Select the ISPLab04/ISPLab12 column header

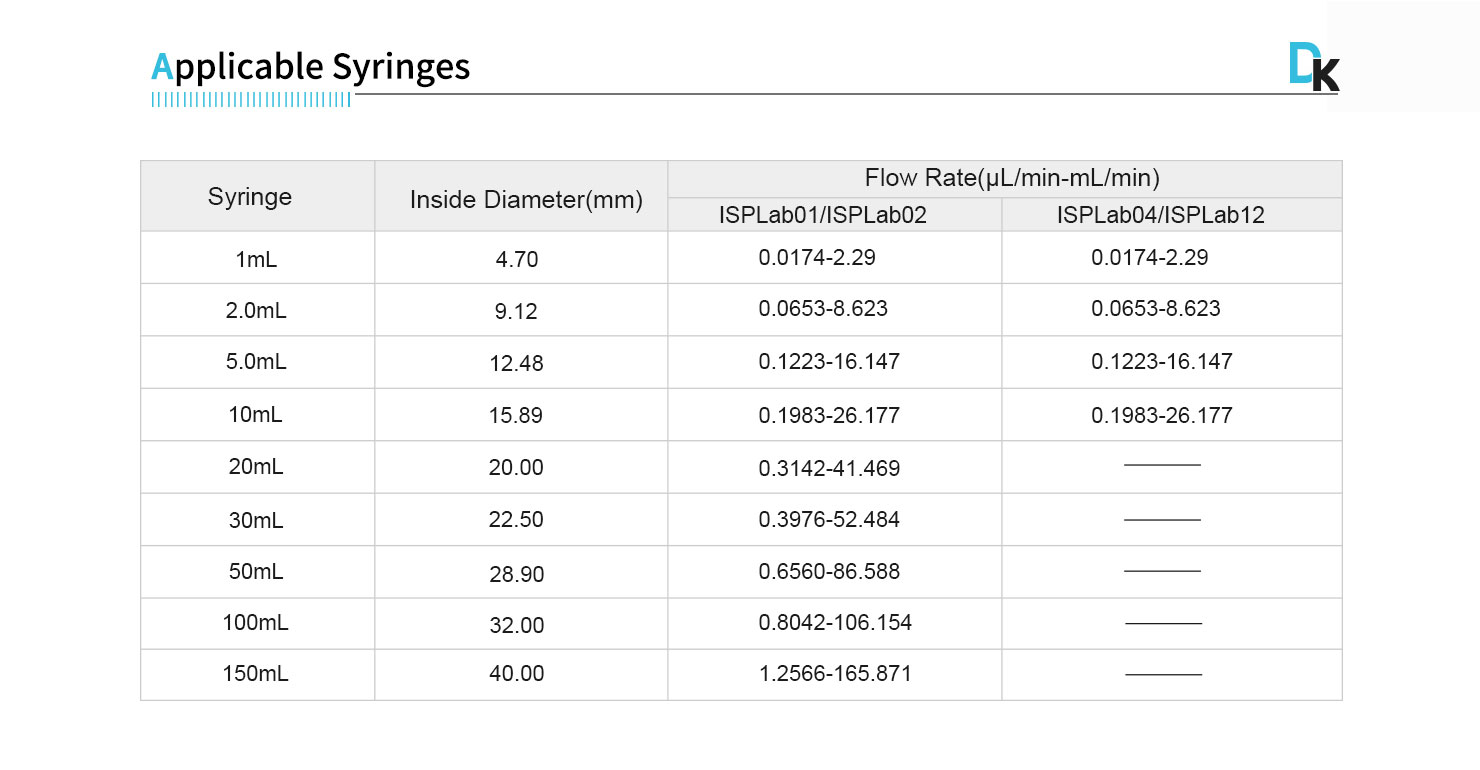1160,215
